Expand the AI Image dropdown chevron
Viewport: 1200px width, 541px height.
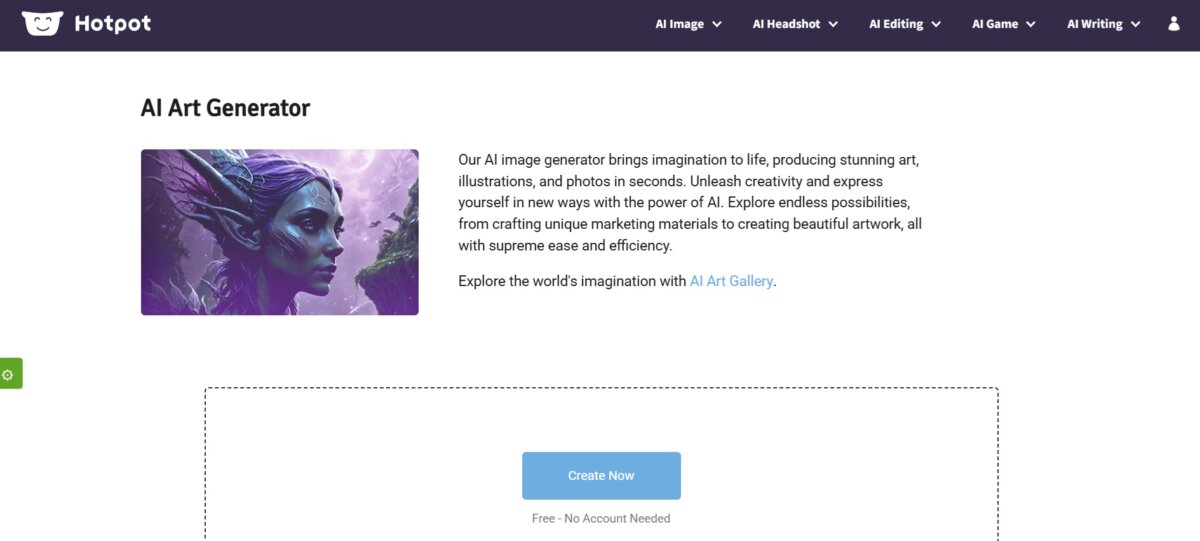(x=717, y=25)
